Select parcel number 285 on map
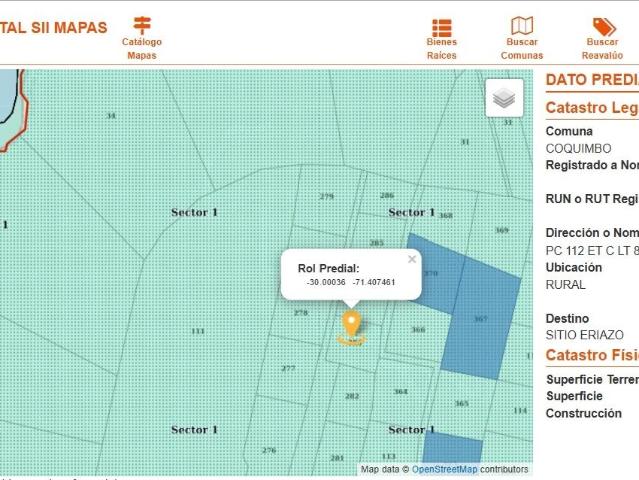This screenshot has height=480, width=639. (x=376, y=243)
